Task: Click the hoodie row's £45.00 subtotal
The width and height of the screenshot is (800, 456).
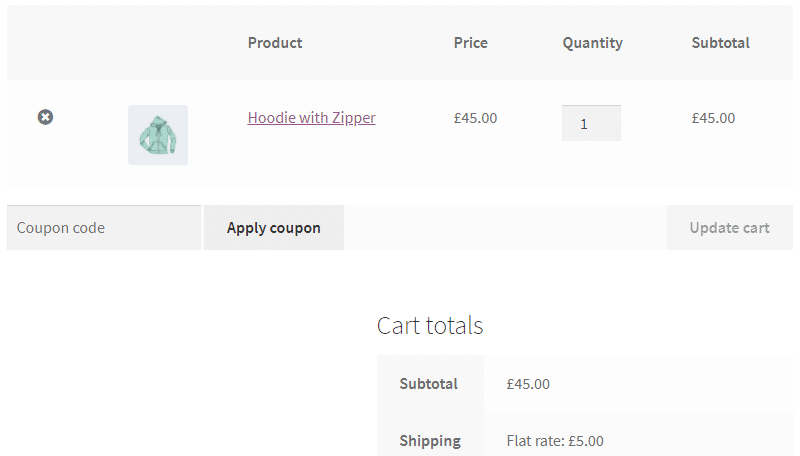Action: (x=713, y=118)
